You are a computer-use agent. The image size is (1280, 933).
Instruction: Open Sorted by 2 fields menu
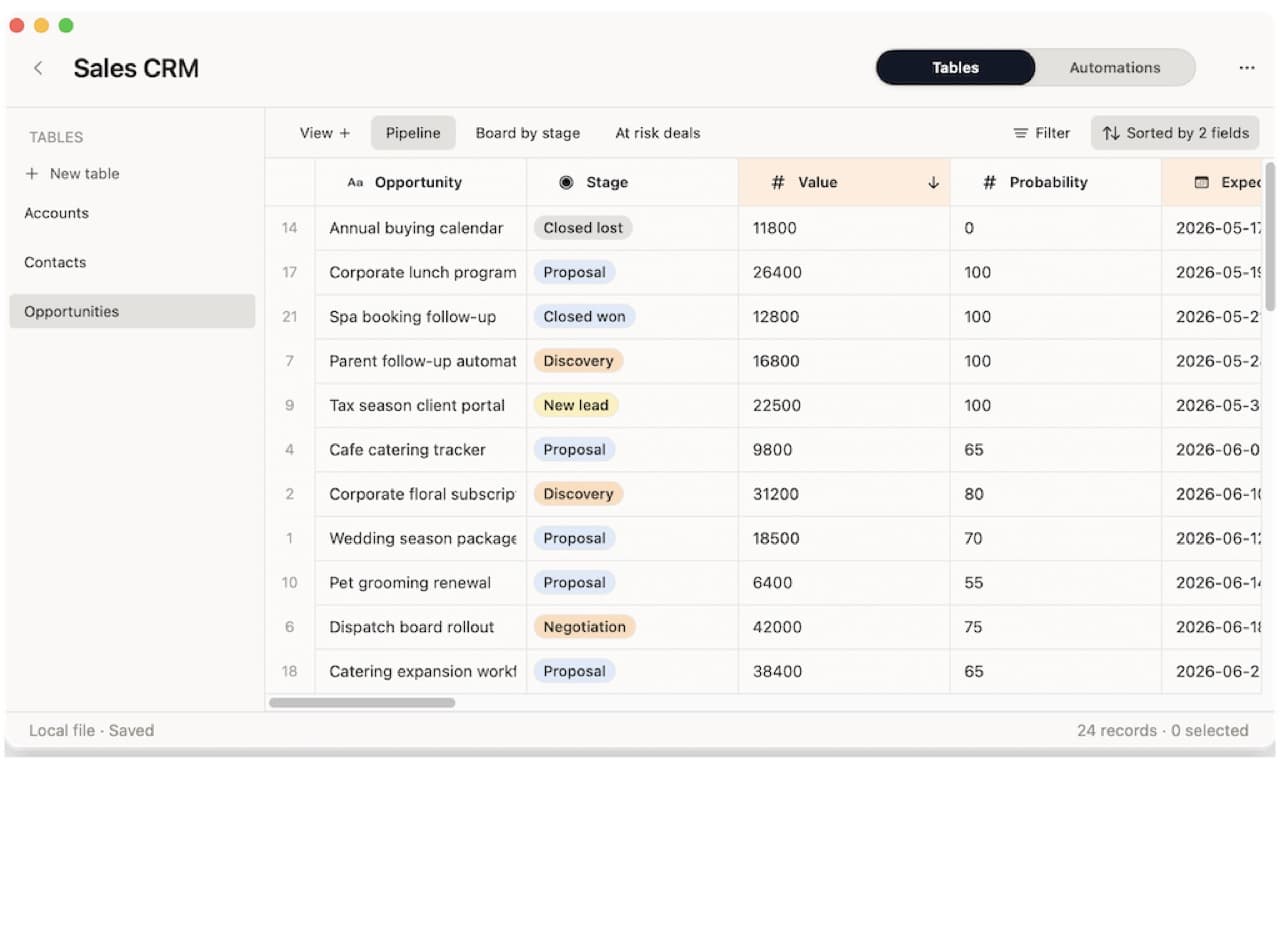point(1175,133)
